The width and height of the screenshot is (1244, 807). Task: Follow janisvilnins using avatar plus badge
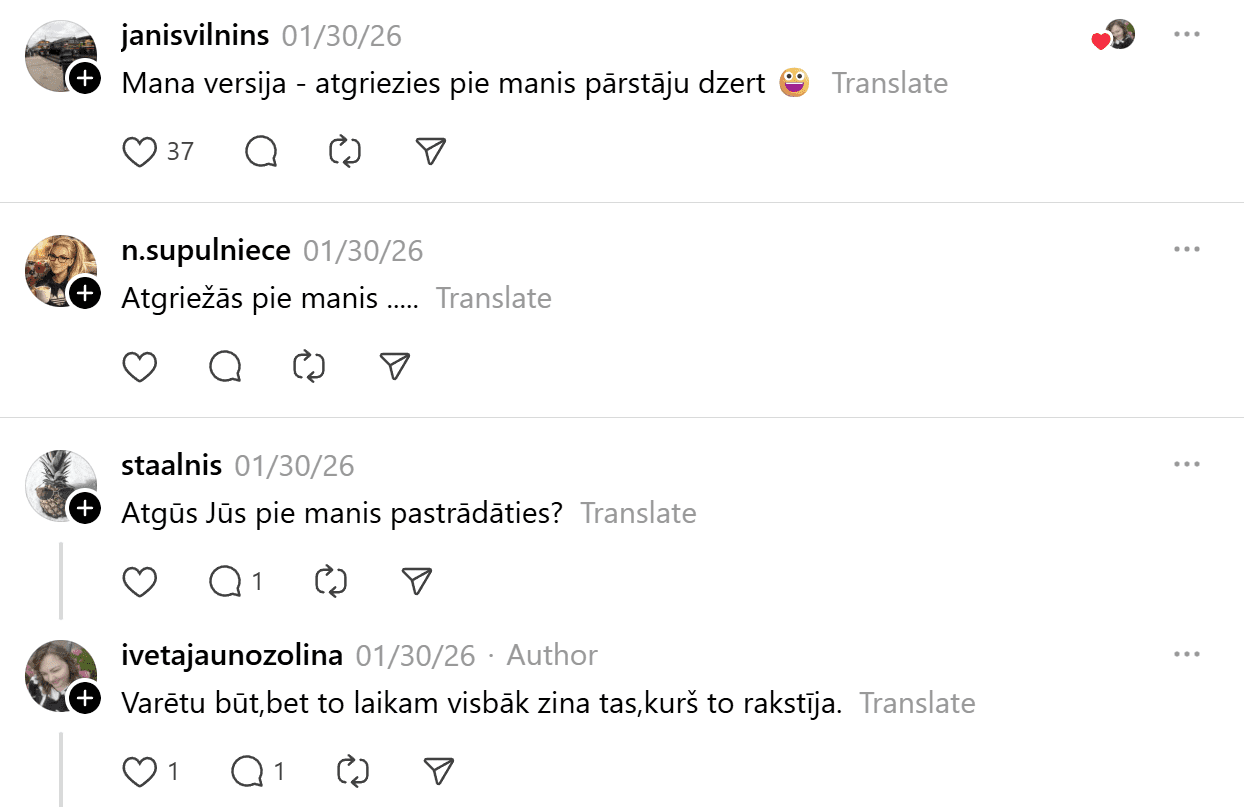tap(85, 78)
